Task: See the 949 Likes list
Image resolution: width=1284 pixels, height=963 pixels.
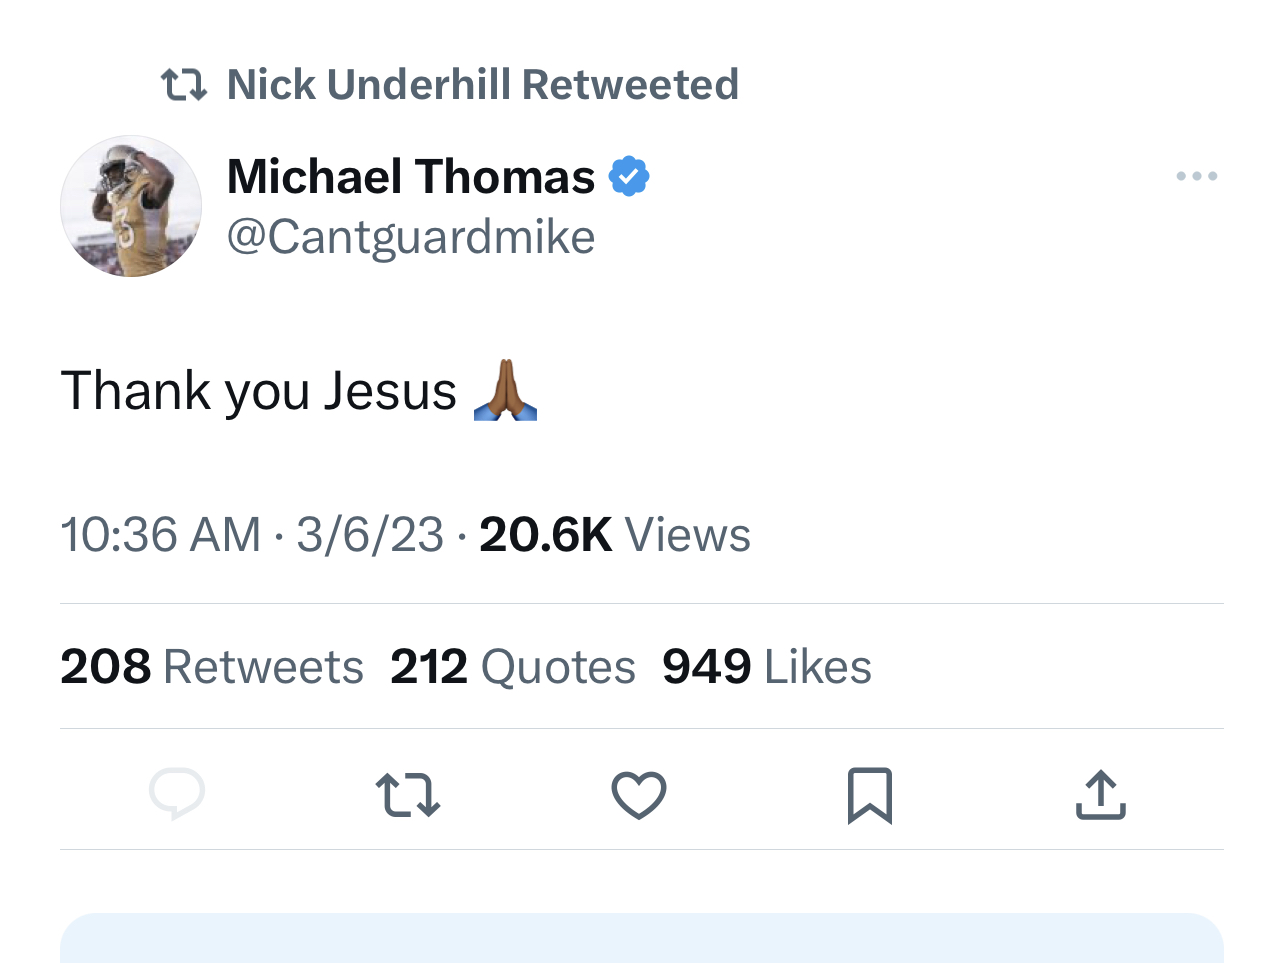Action: pos(767,667)
